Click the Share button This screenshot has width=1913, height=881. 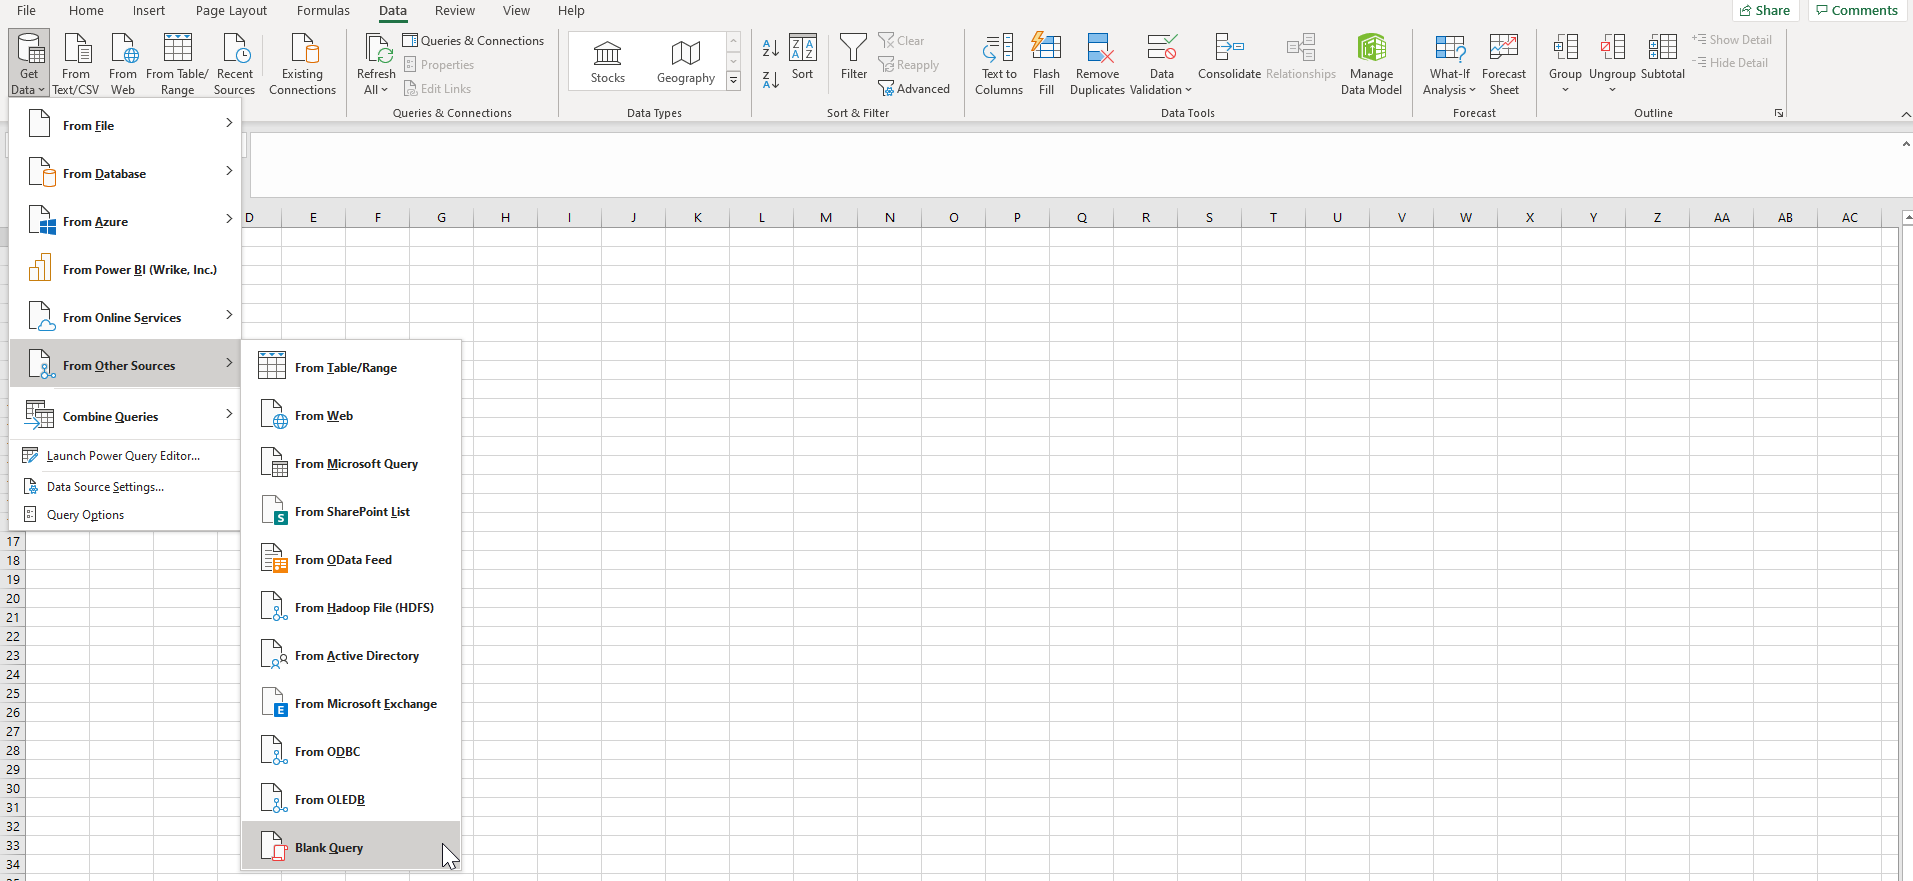tap(1765, 10)
